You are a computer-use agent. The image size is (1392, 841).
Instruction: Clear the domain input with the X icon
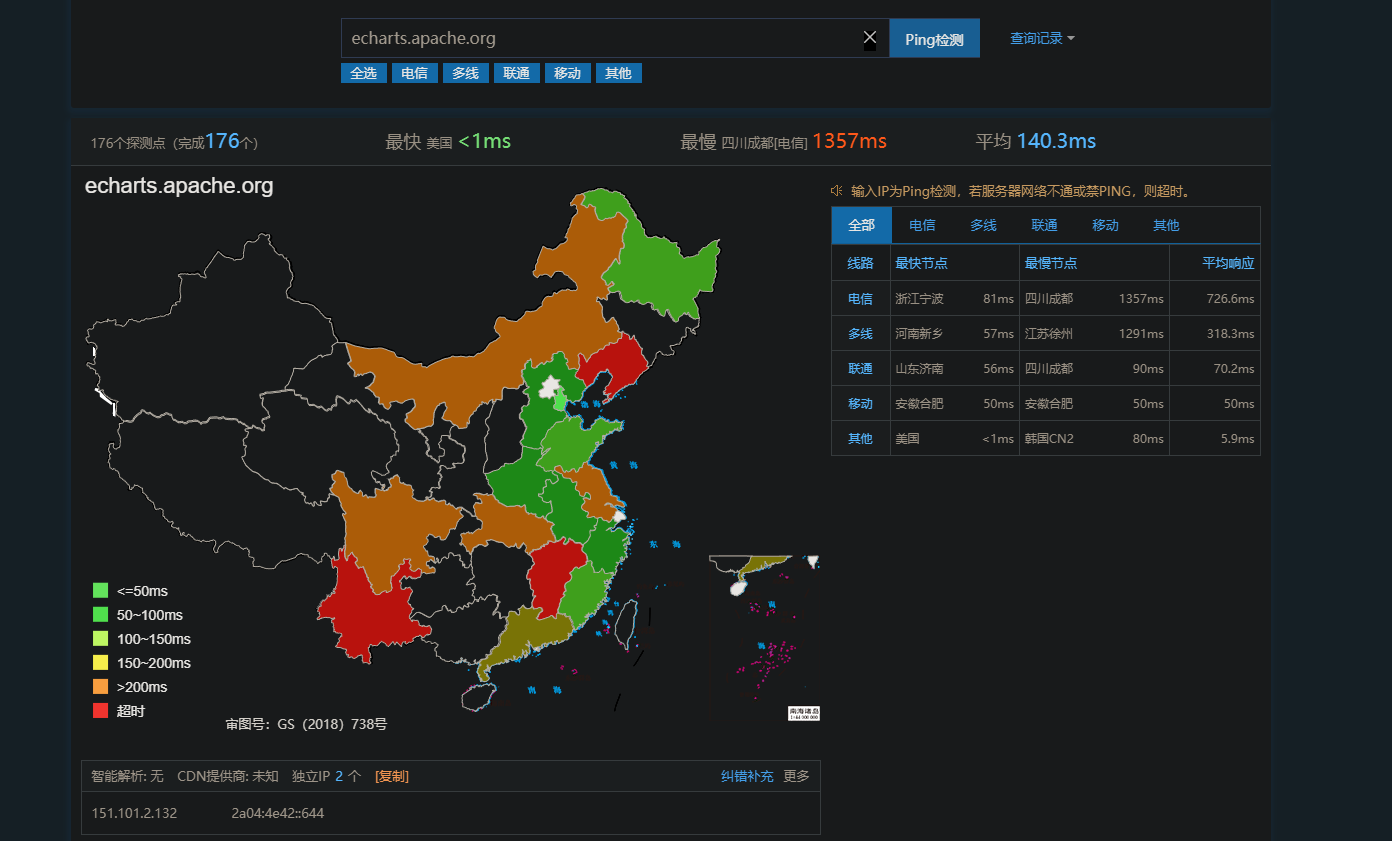(x=870, y=38)
